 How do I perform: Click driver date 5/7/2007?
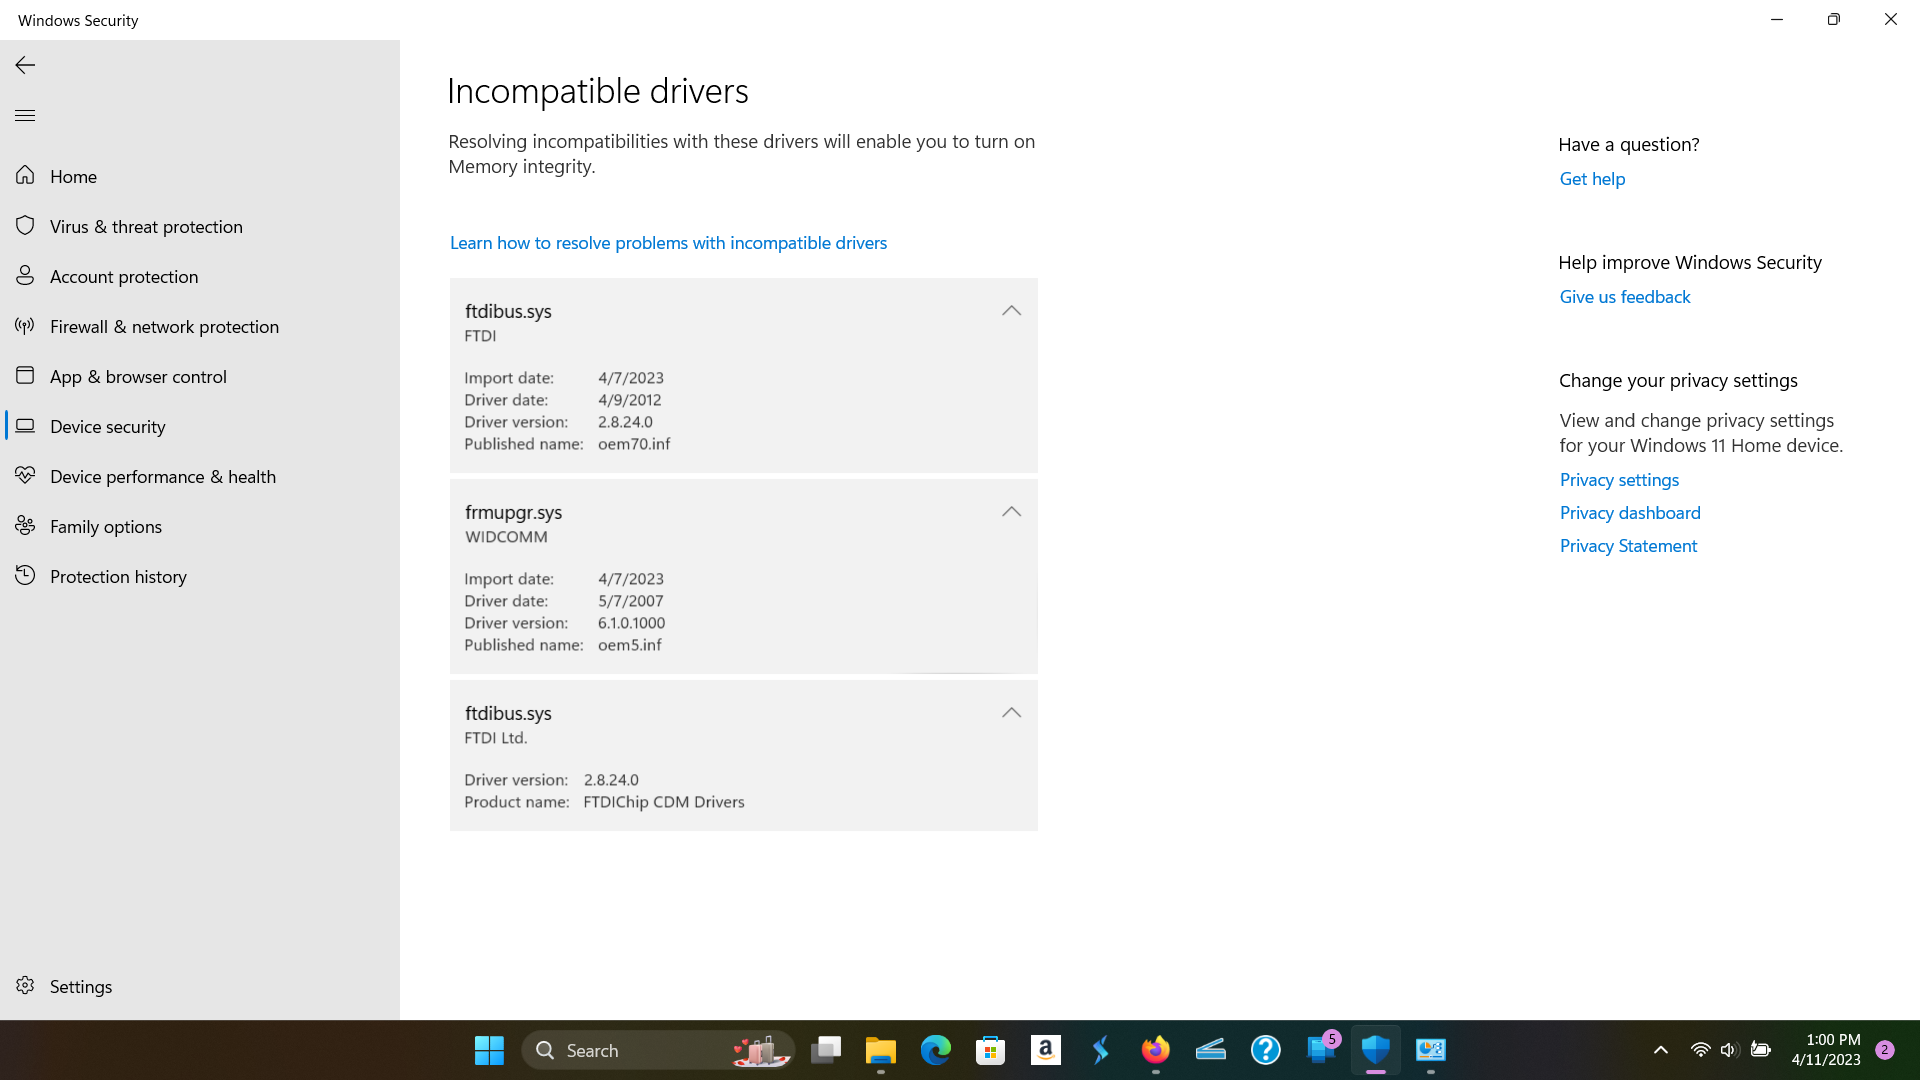[x=630, y=601]
